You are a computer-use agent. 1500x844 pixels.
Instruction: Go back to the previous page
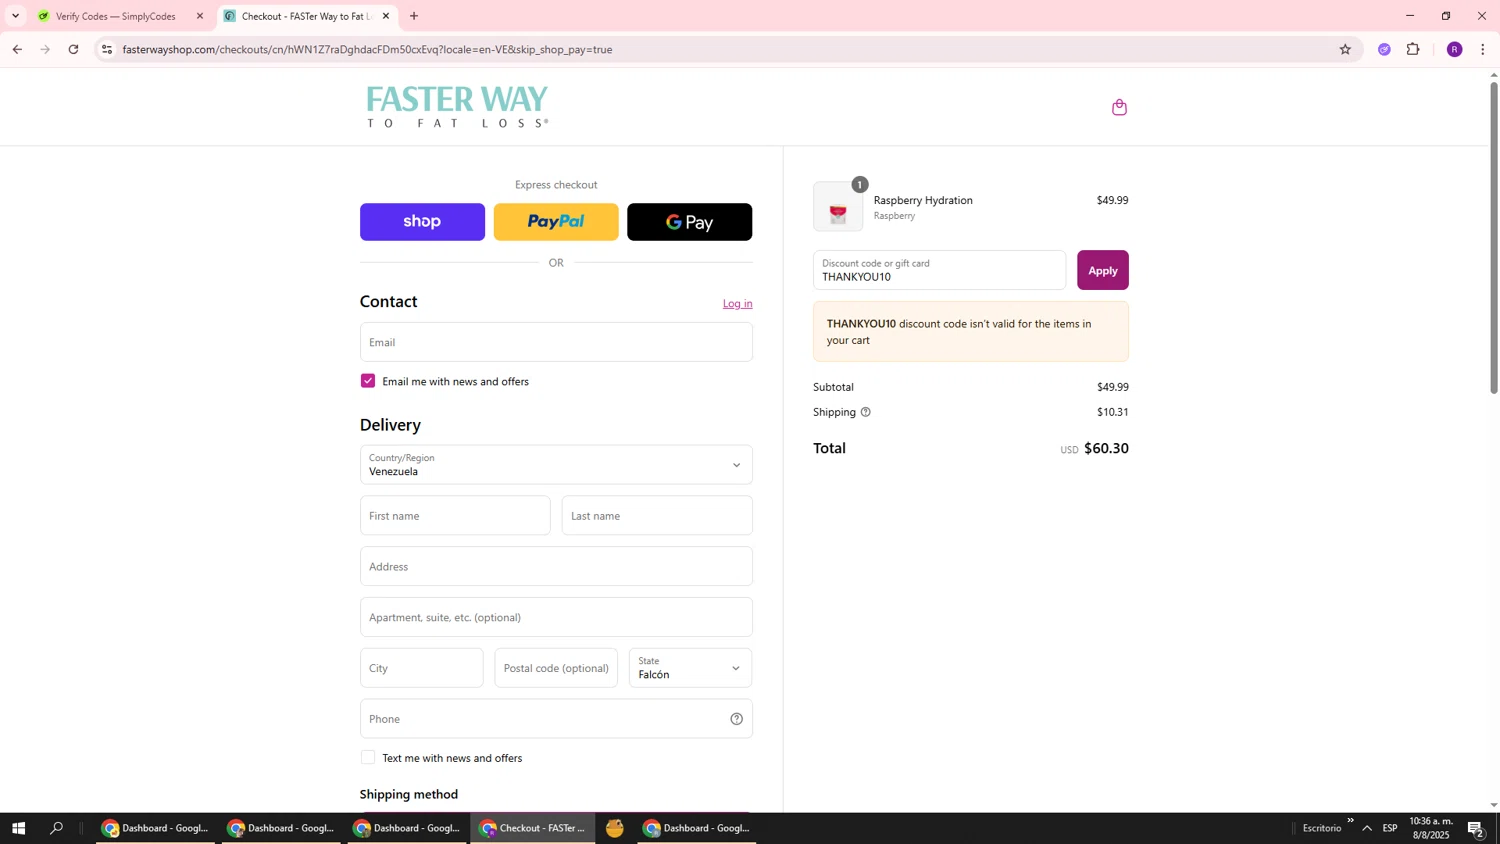(x=17, y=49)
